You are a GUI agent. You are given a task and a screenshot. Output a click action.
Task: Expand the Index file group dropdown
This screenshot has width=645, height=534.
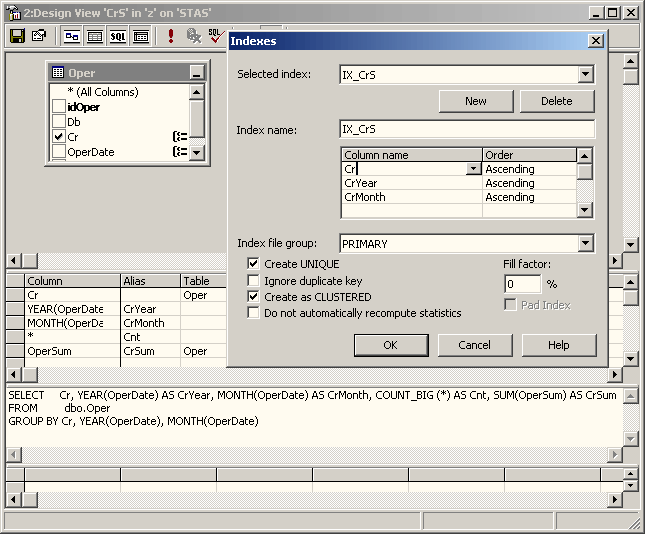[586, 244]
